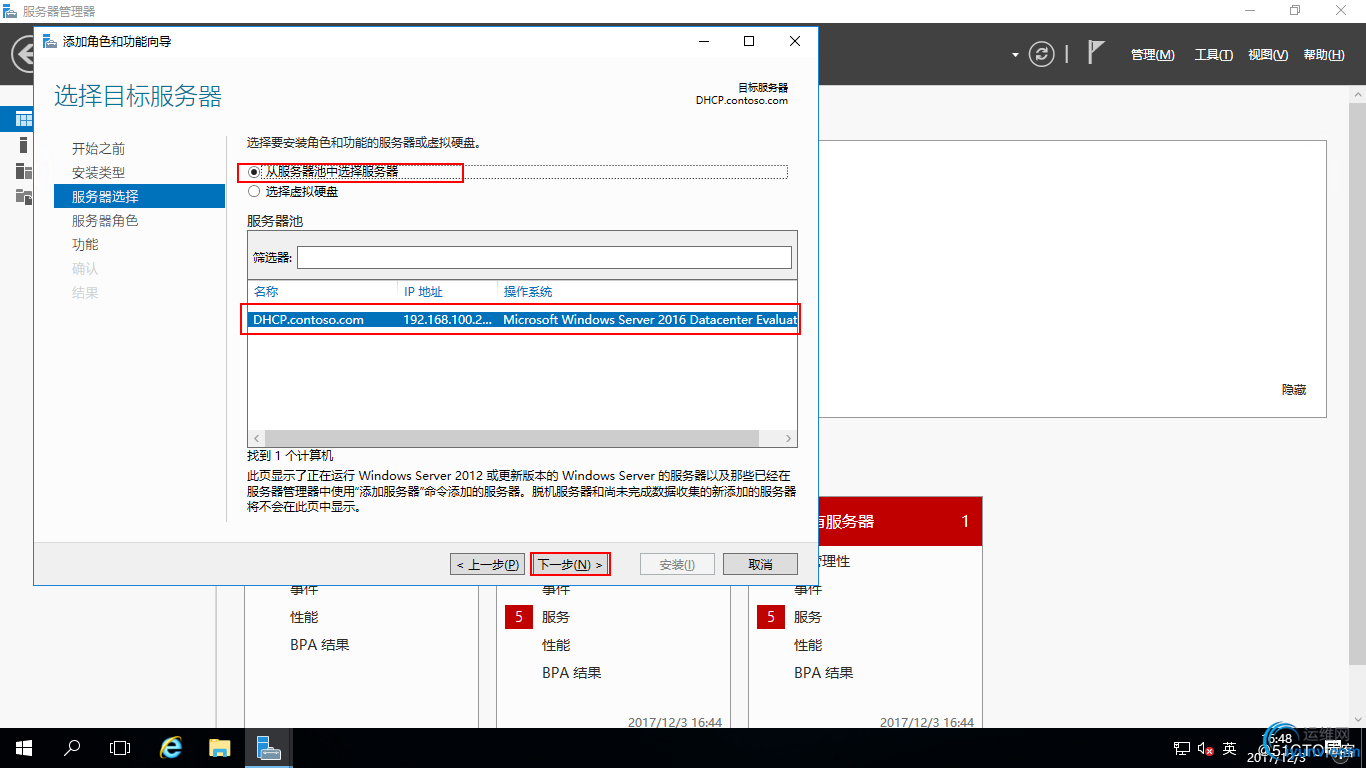
Task: Click 服务 in the 所有服务器 tile
Action: tap(808, 617)
